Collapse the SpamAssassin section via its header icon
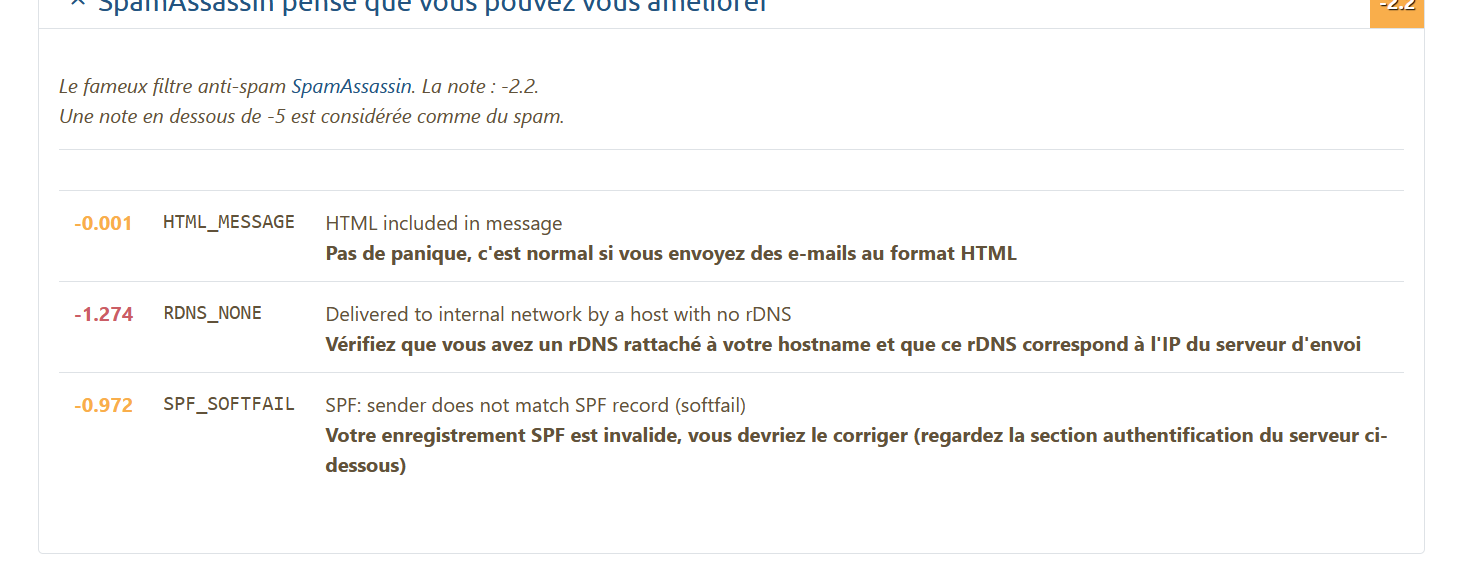This screenshot has width=1458, height=567. [77, 3]
